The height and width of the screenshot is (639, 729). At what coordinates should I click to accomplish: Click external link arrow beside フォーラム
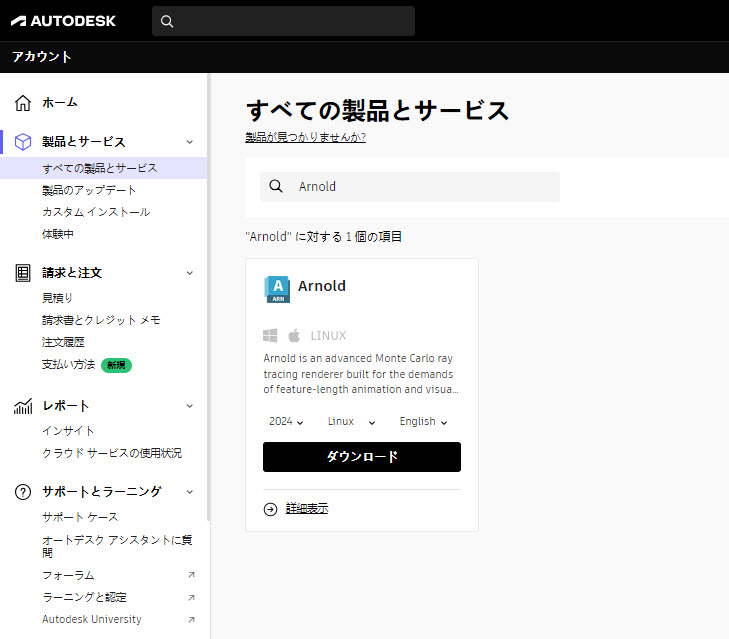pyautogui.click(x=191, y=575)
